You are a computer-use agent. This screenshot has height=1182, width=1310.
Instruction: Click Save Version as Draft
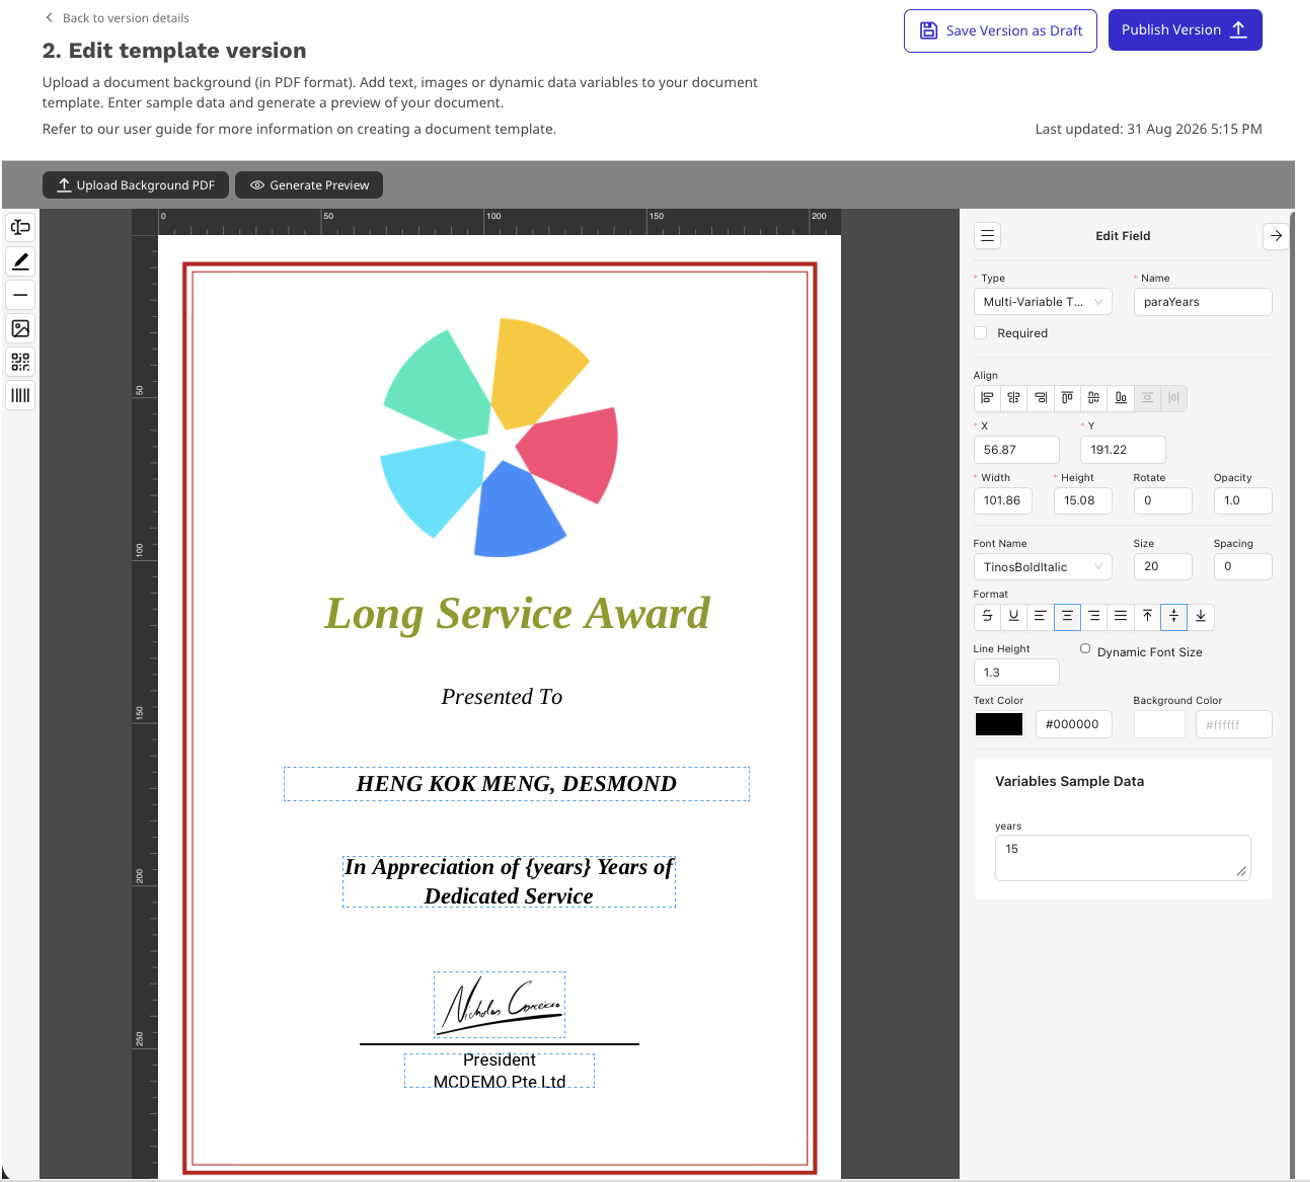1000,31
